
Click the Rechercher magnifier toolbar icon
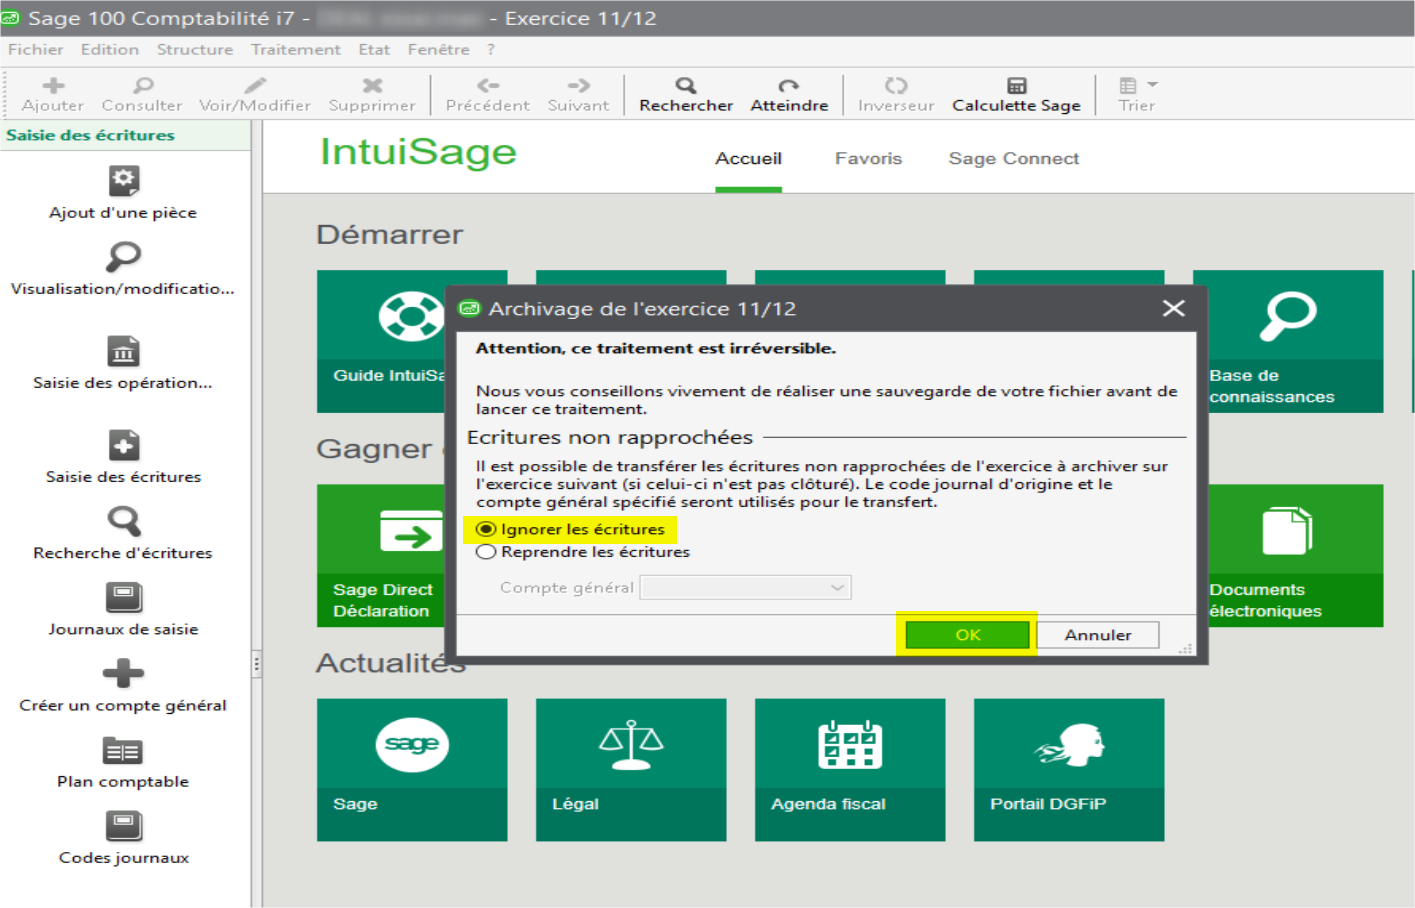pos(685,86)
